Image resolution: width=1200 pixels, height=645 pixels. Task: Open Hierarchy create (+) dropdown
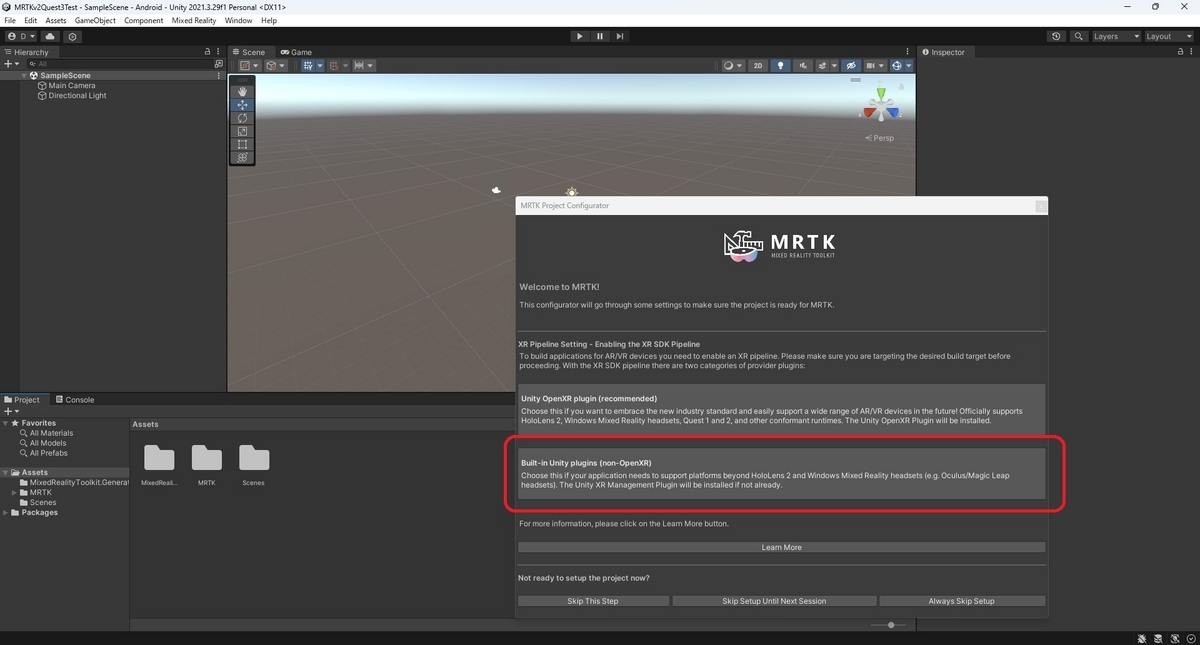(x=12, y=64)
